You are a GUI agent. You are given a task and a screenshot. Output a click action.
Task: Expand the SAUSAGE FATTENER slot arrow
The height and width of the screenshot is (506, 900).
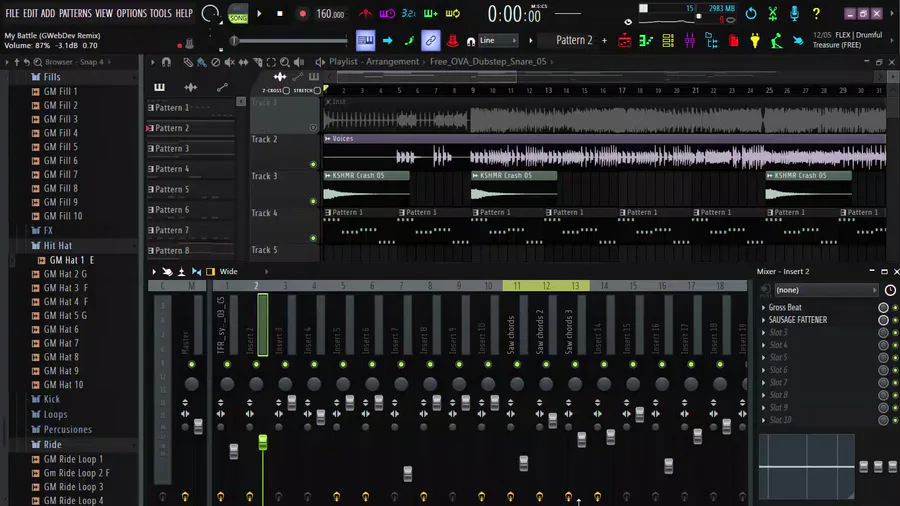763,320
